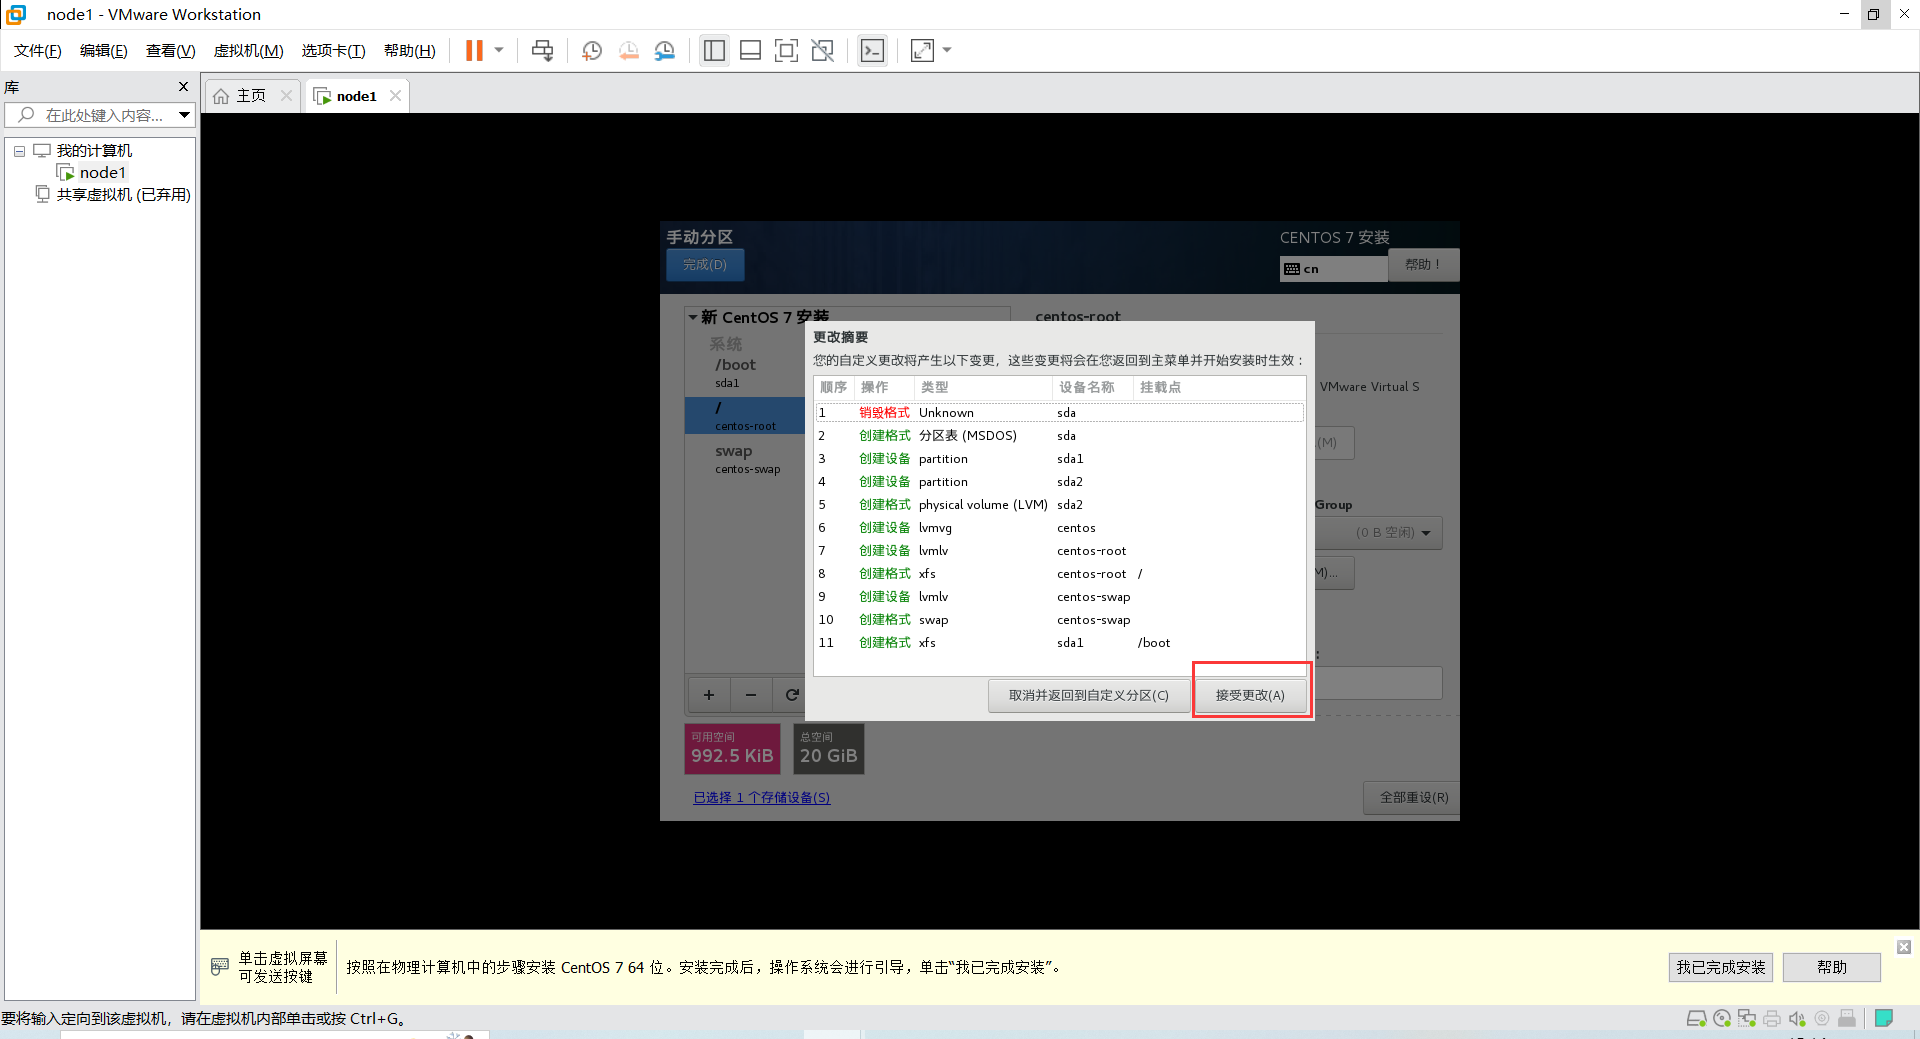Click the stretch guest display icon
This screenshot has height=1039, width=1920.
[922, 50]
